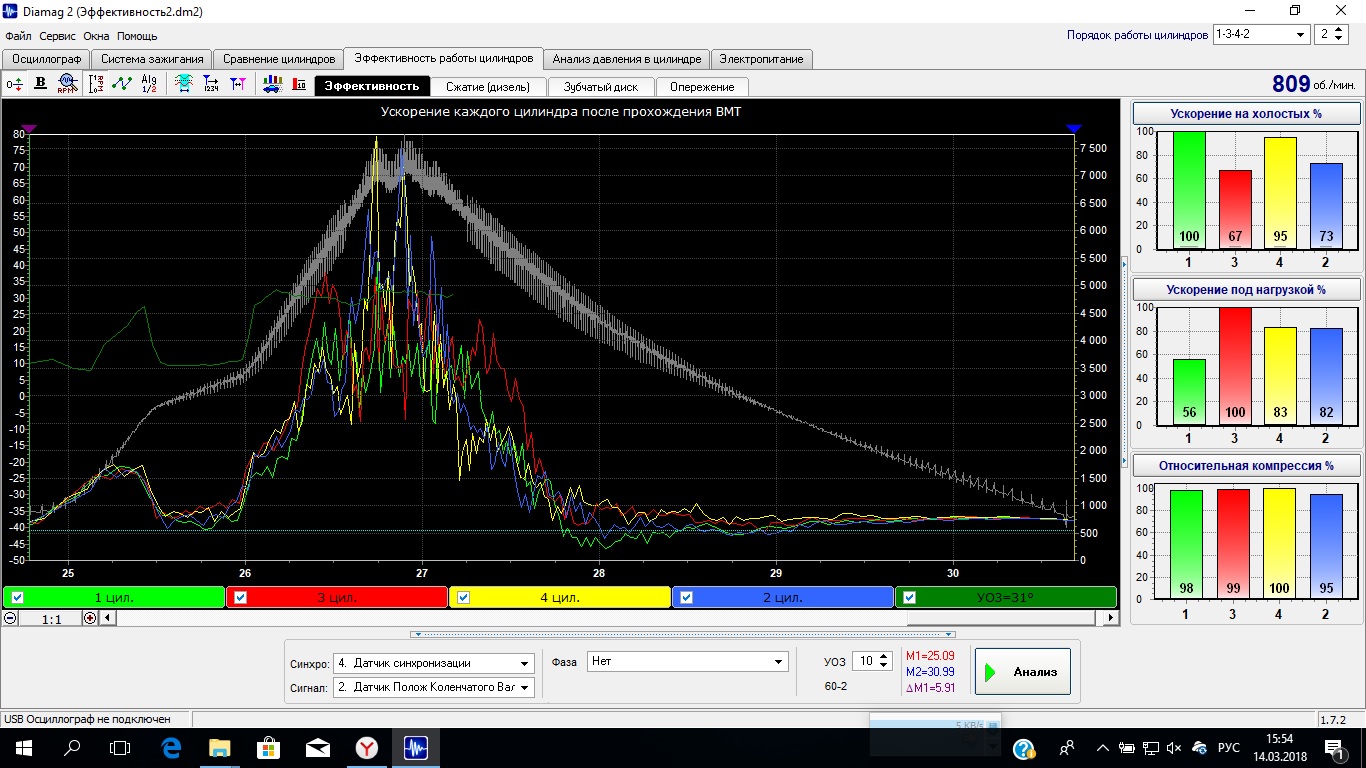Click the volume muted tray icon
Image resolution: width=1366 pixels, height=768 pixels.
tap(1174, 747)
